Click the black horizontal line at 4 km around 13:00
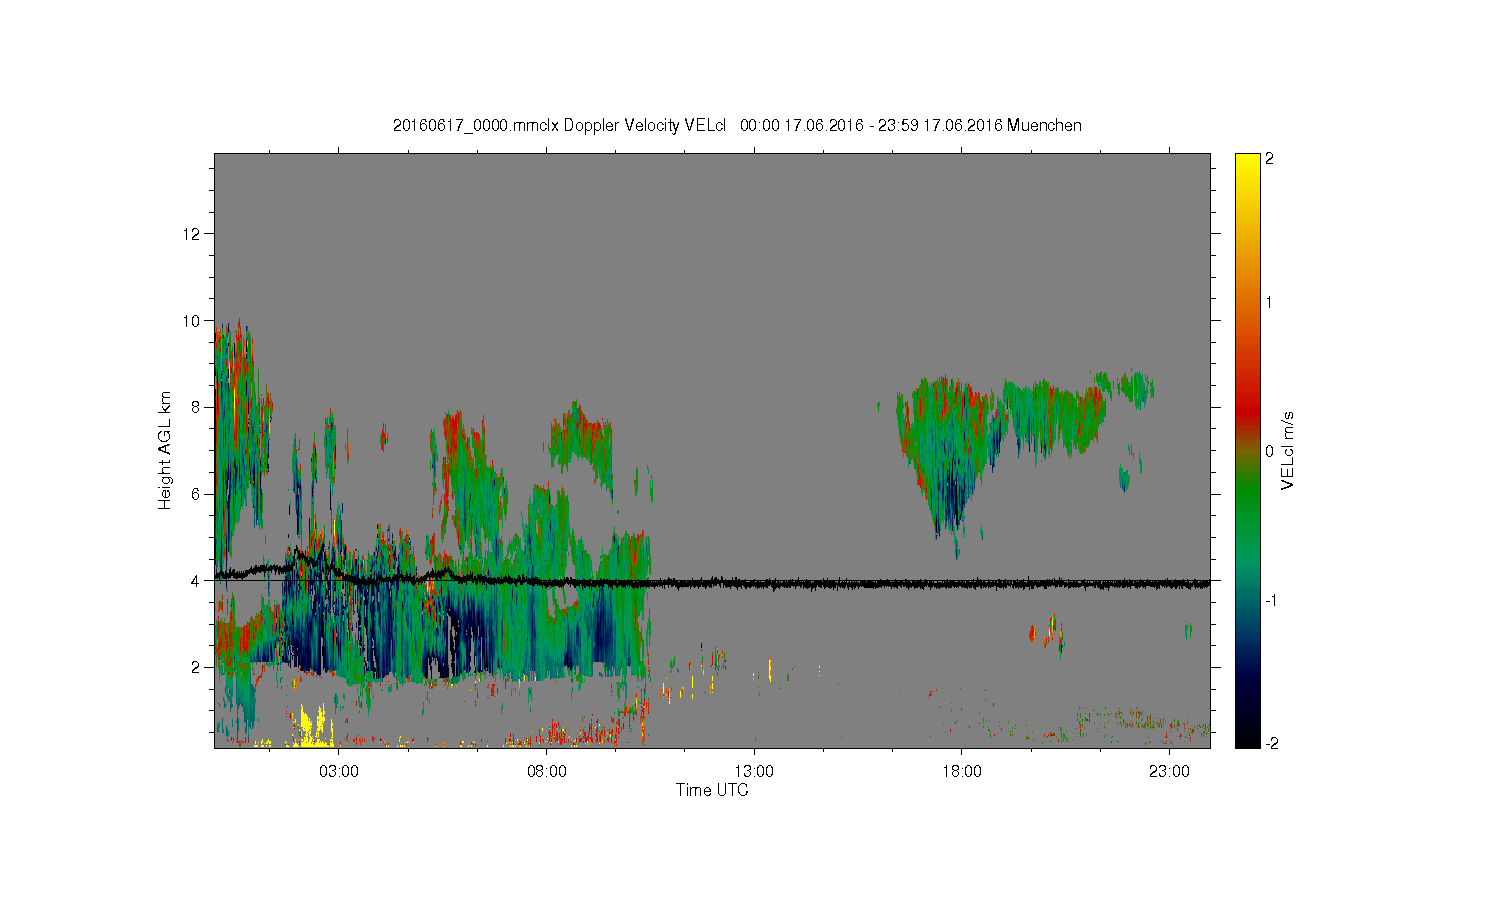 pyautogui.click(x=754, y=583)
